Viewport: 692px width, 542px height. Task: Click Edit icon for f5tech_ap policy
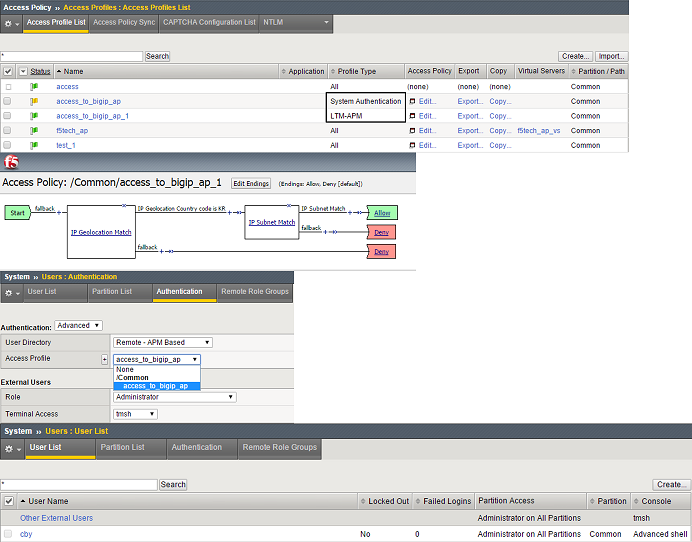412,130
